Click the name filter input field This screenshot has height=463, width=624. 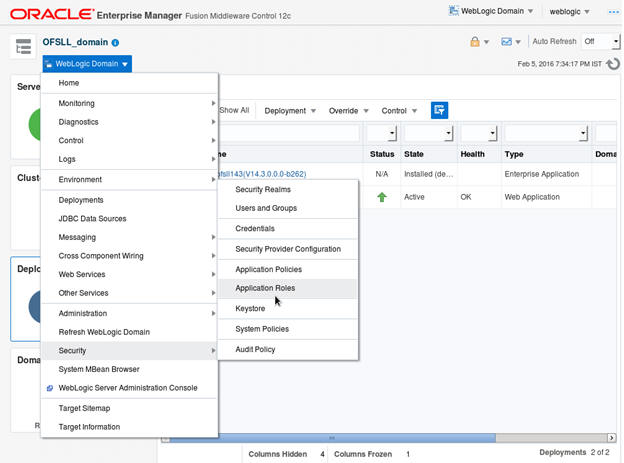tap(289, 133)
